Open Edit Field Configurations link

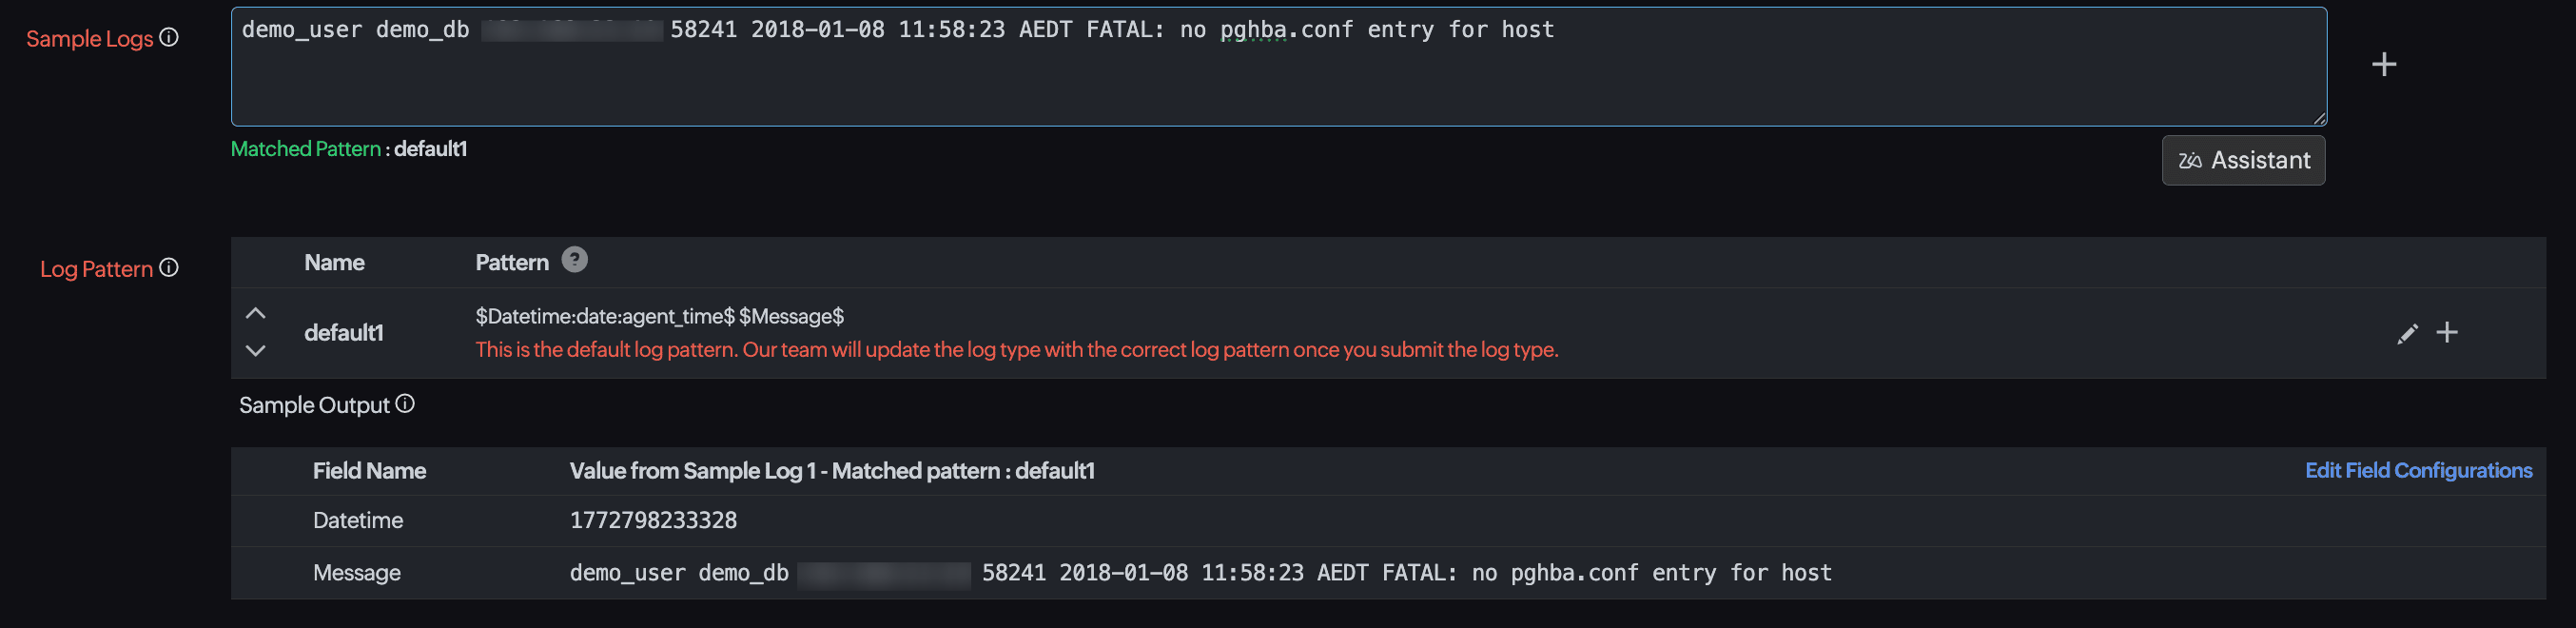2418,471
